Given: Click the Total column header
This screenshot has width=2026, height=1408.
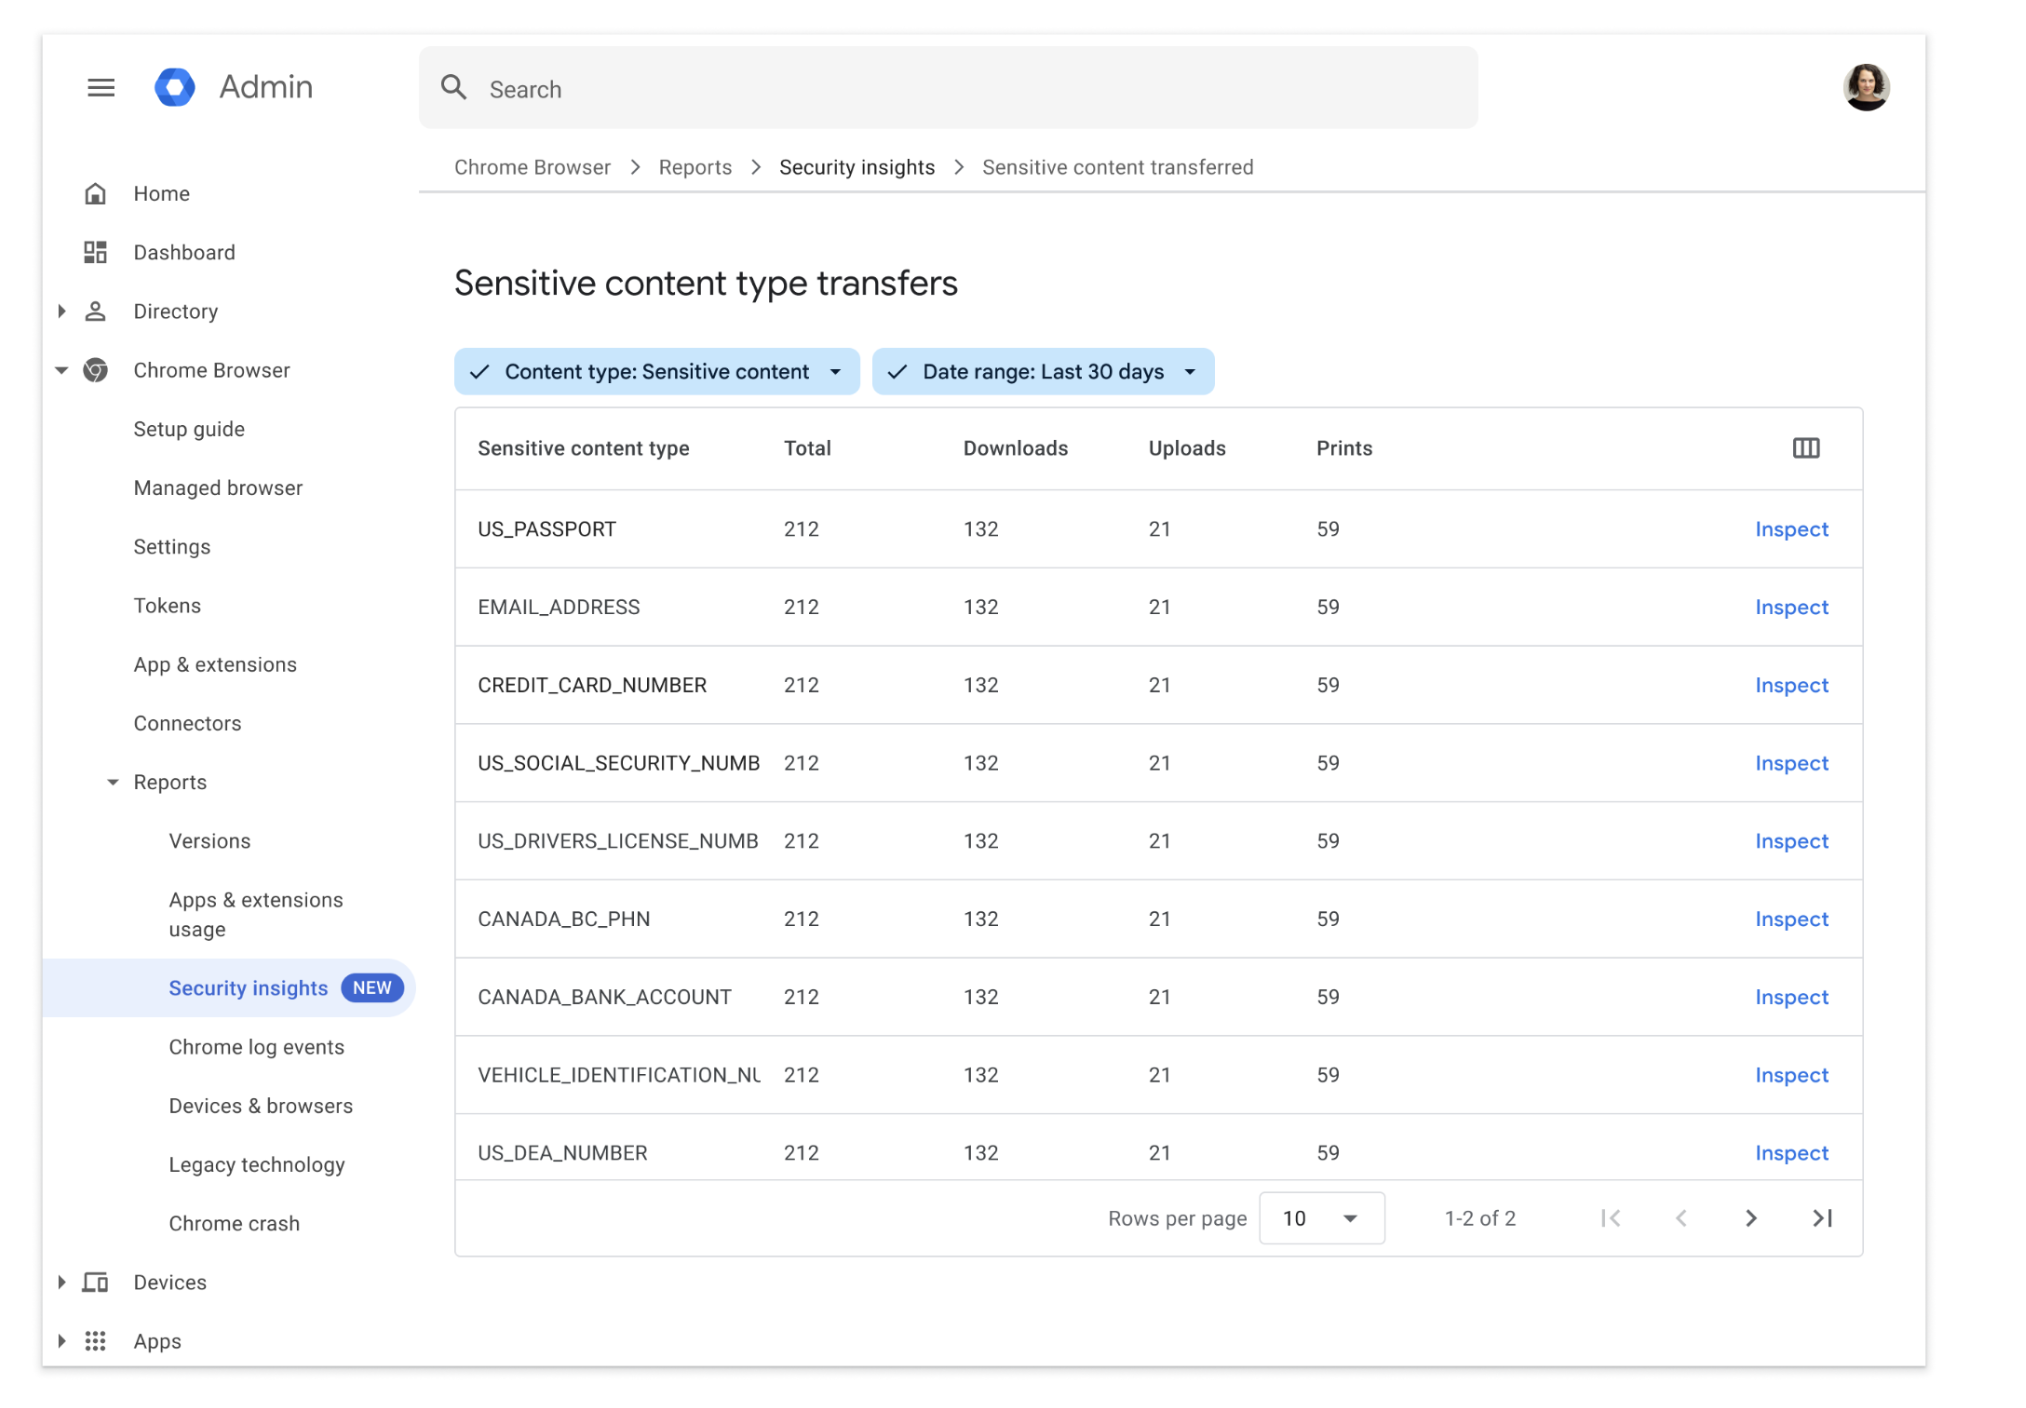Looking at the screenshot, I should (x=807, y=448).
